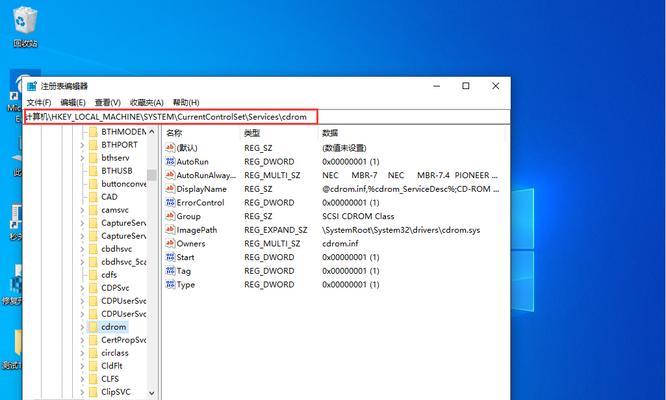Click the tree pane vertical scrollbar thumb

(x=152, y=175)
